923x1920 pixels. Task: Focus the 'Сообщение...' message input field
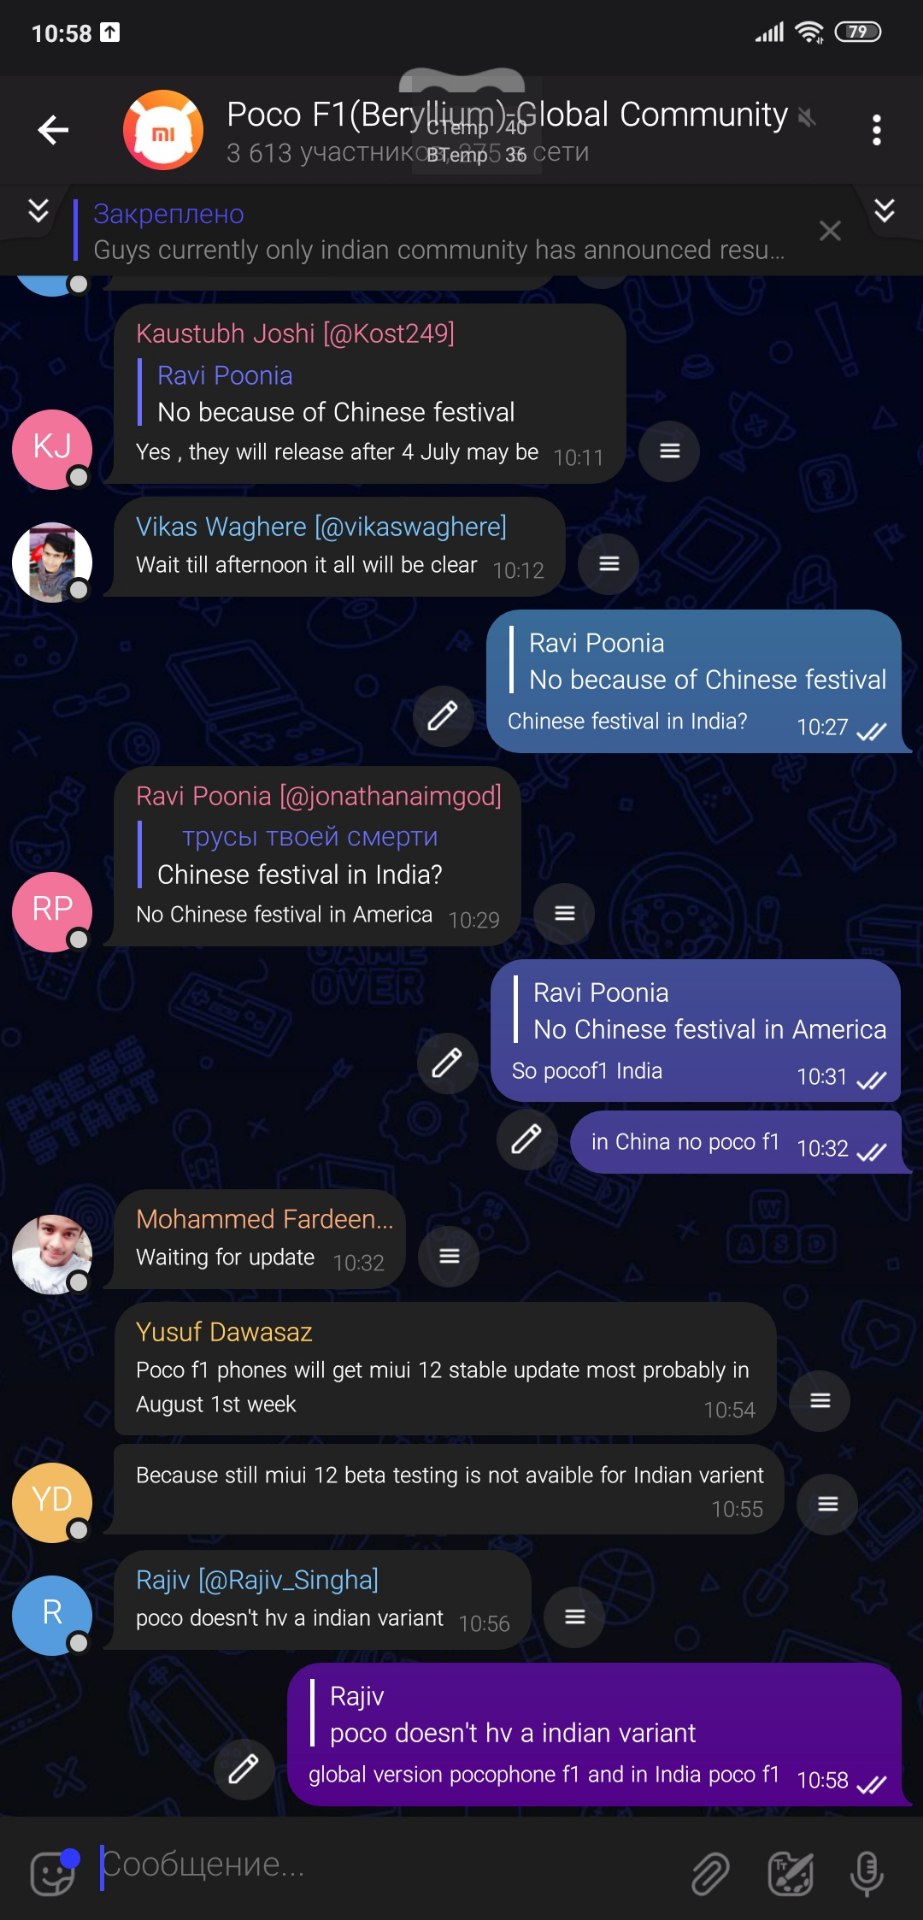point(390,1865)
